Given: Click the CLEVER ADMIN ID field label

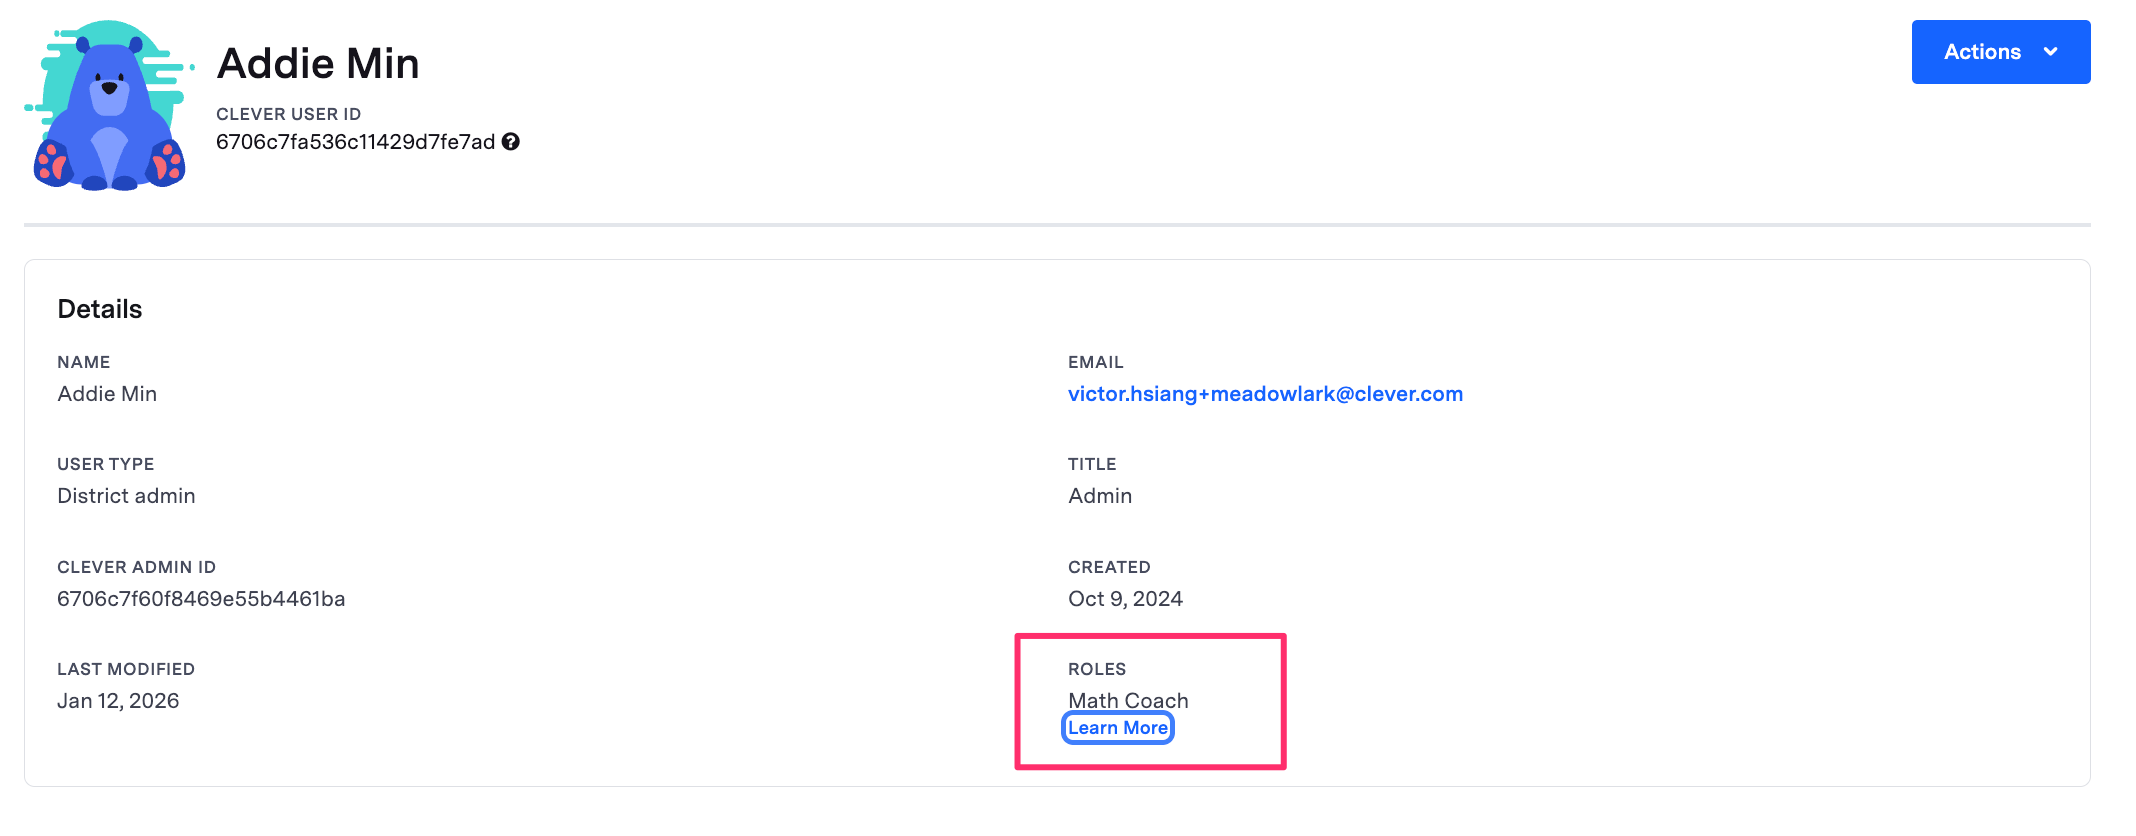Looking at the screenshot, I should pos(136,567).
